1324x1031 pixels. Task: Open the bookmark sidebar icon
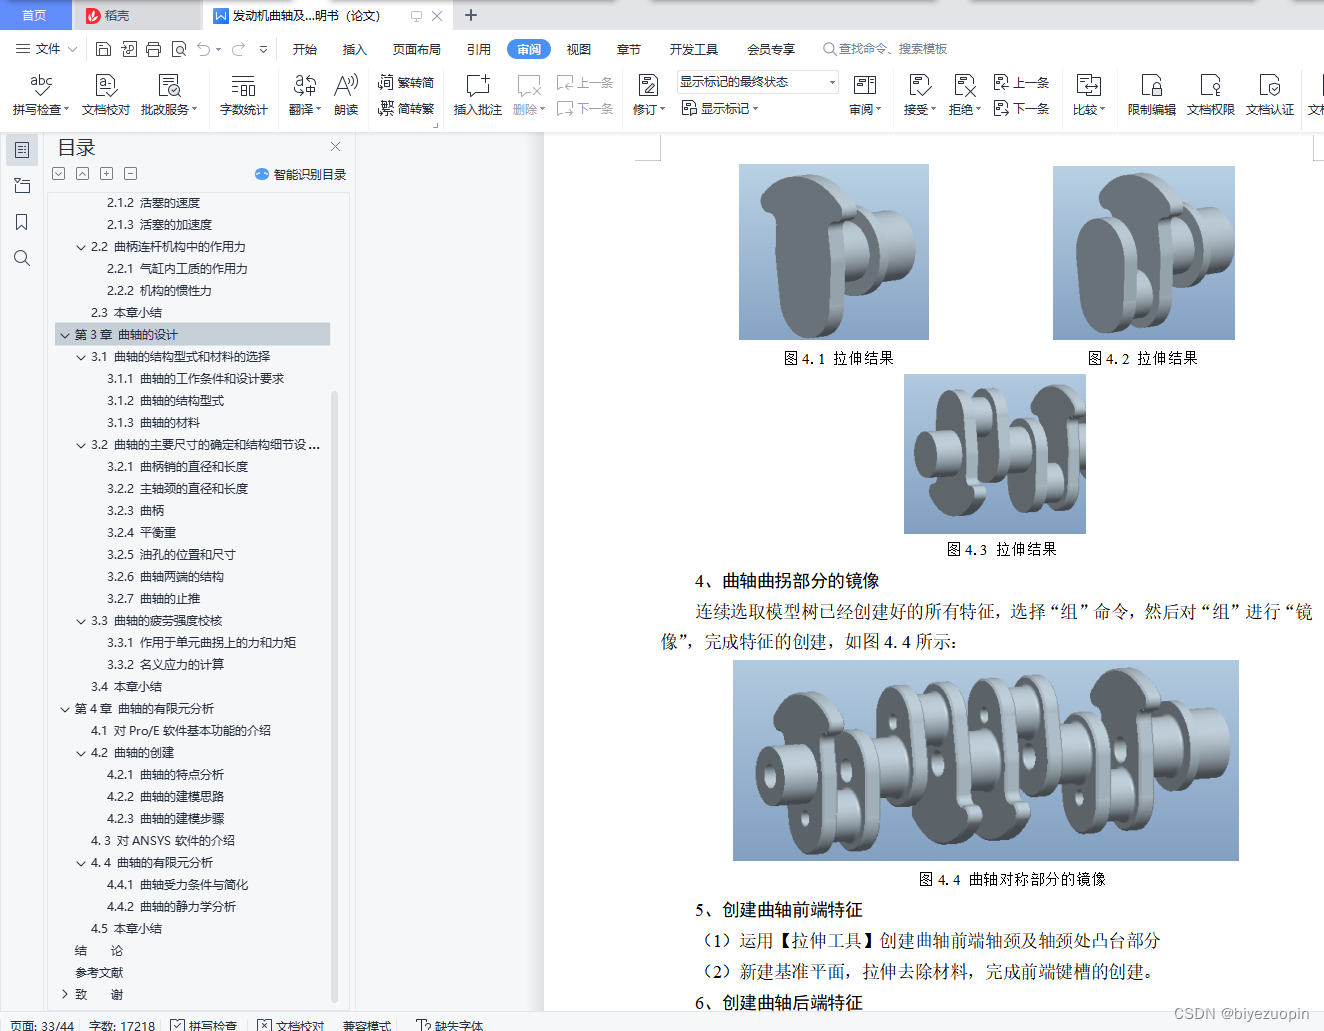(21, 222)
